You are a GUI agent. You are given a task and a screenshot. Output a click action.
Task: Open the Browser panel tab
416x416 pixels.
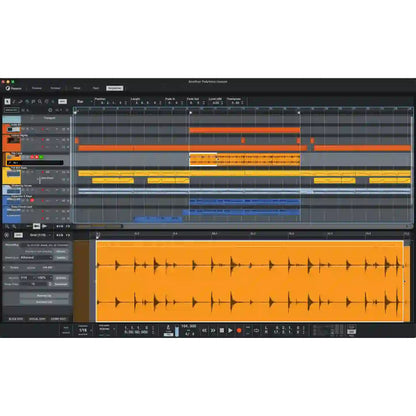pos(37,88)
